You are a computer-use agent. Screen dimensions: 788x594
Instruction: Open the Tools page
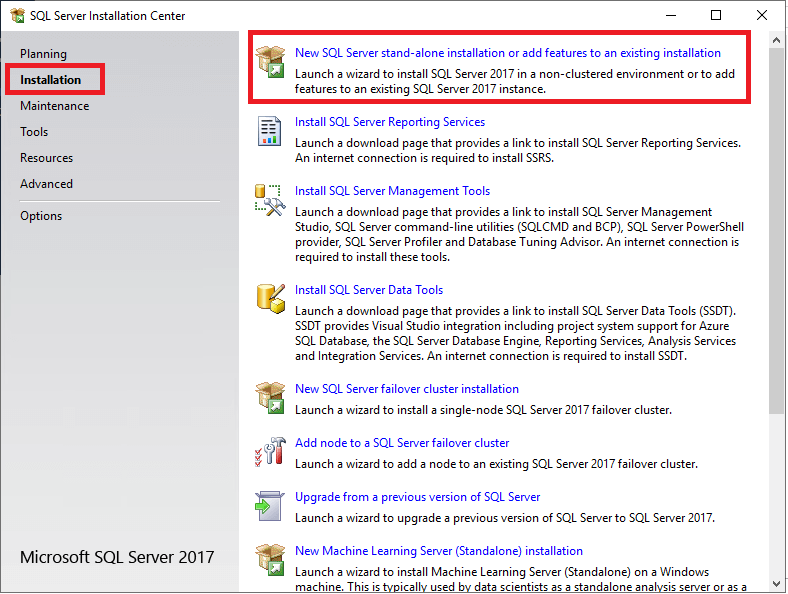[34, 132]
